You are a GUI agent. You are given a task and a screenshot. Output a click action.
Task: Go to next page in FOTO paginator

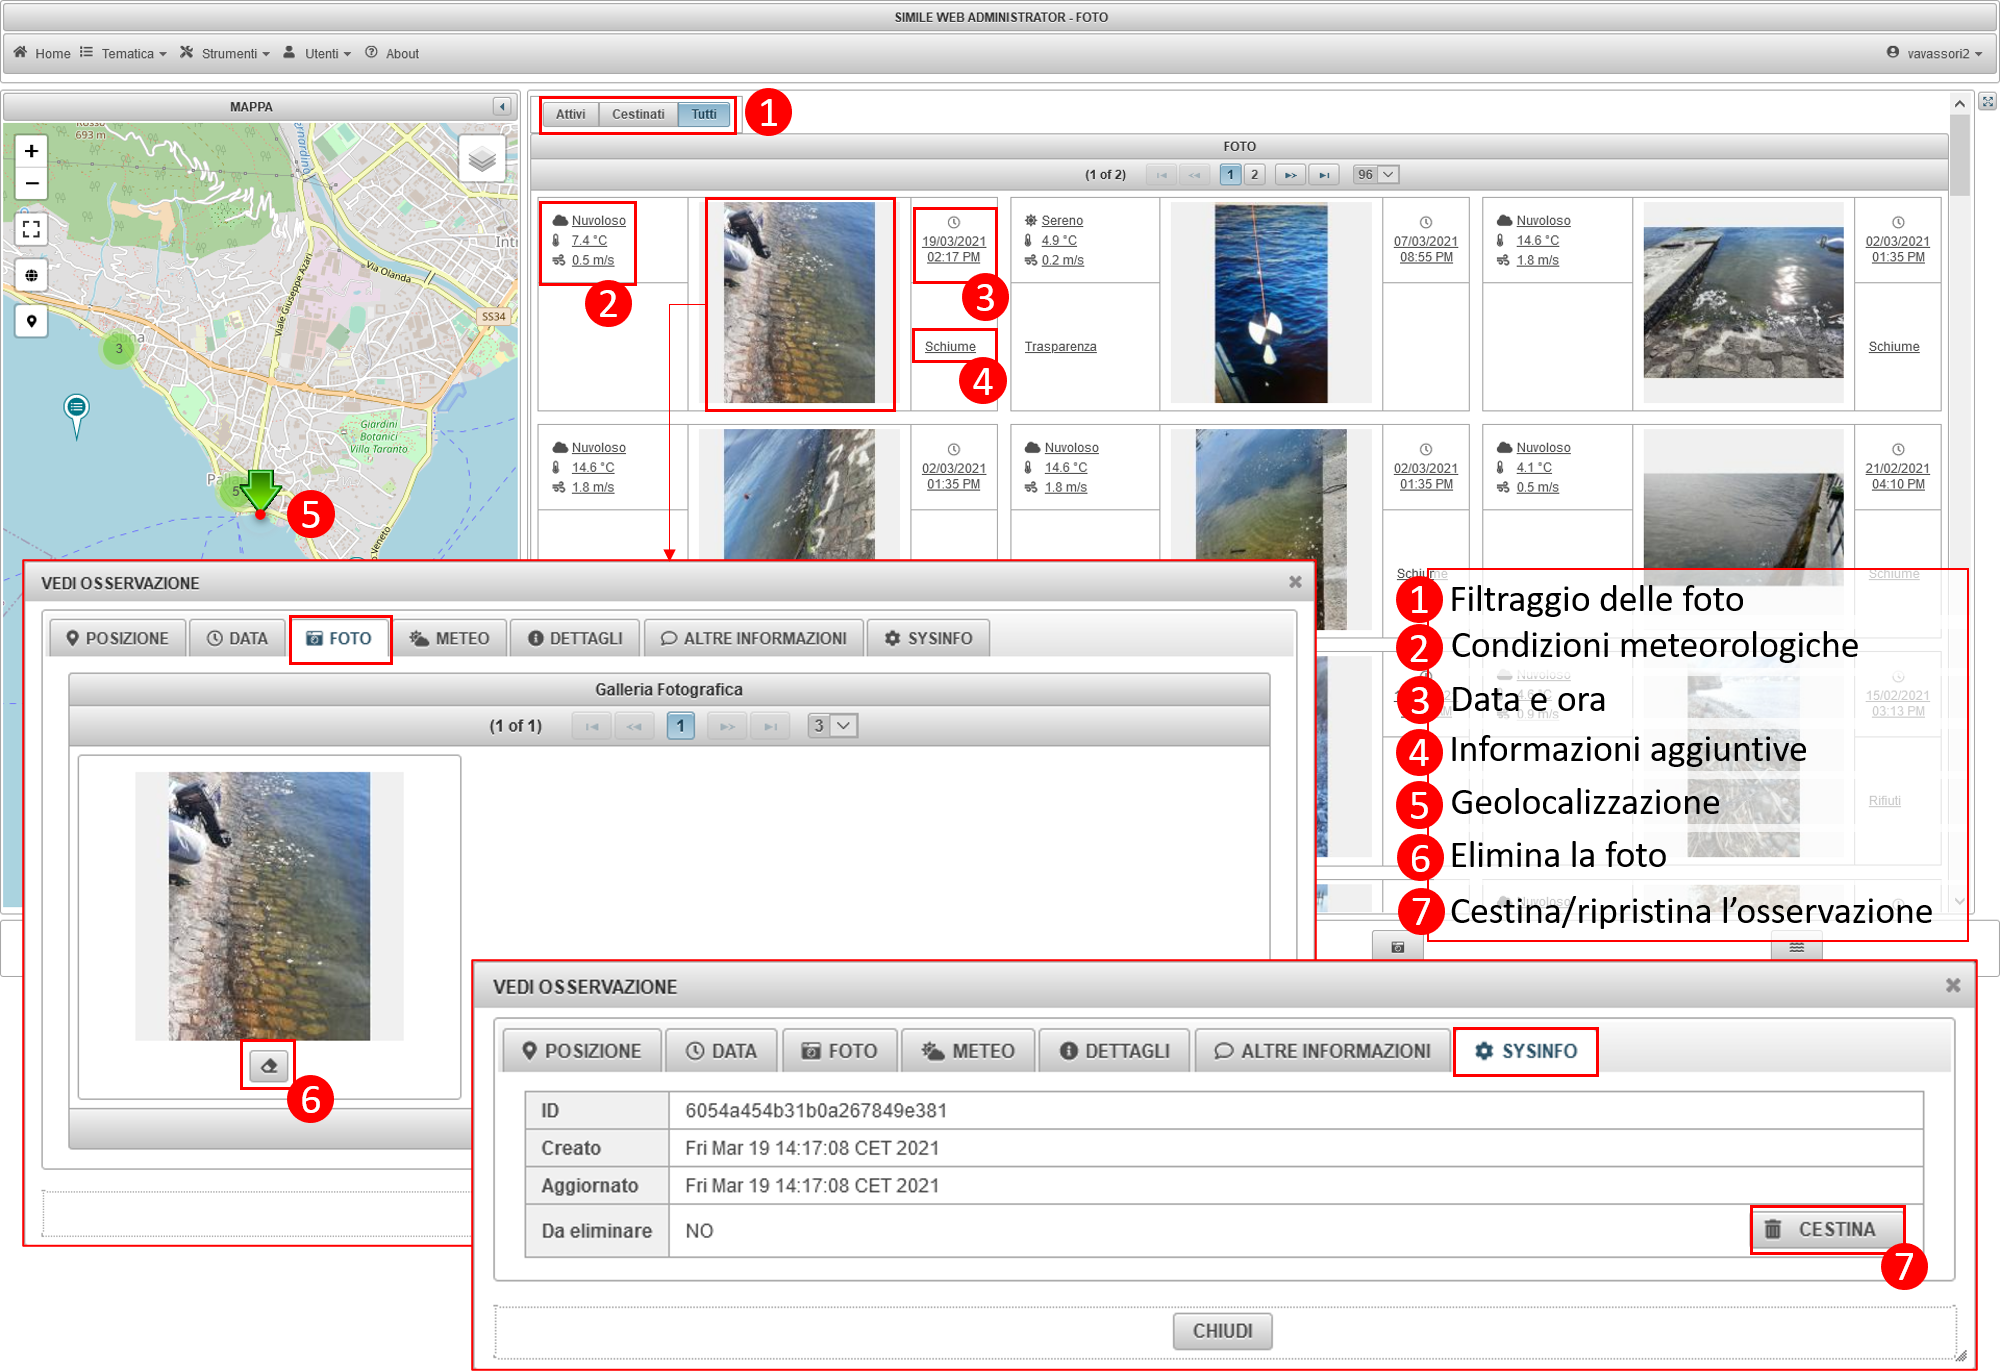coord(1290,174)
